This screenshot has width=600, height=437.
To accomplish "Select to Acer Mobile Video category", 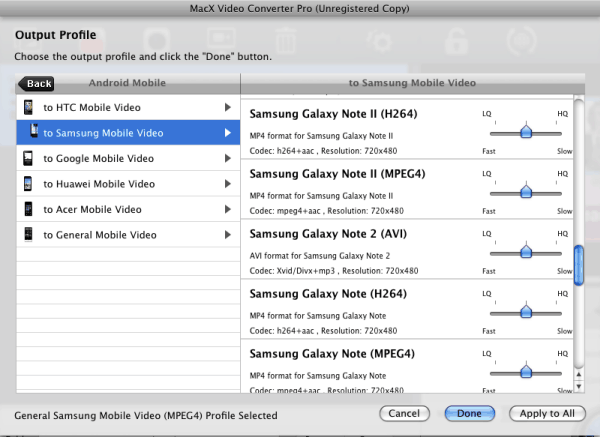I will (x=128, y=209).
